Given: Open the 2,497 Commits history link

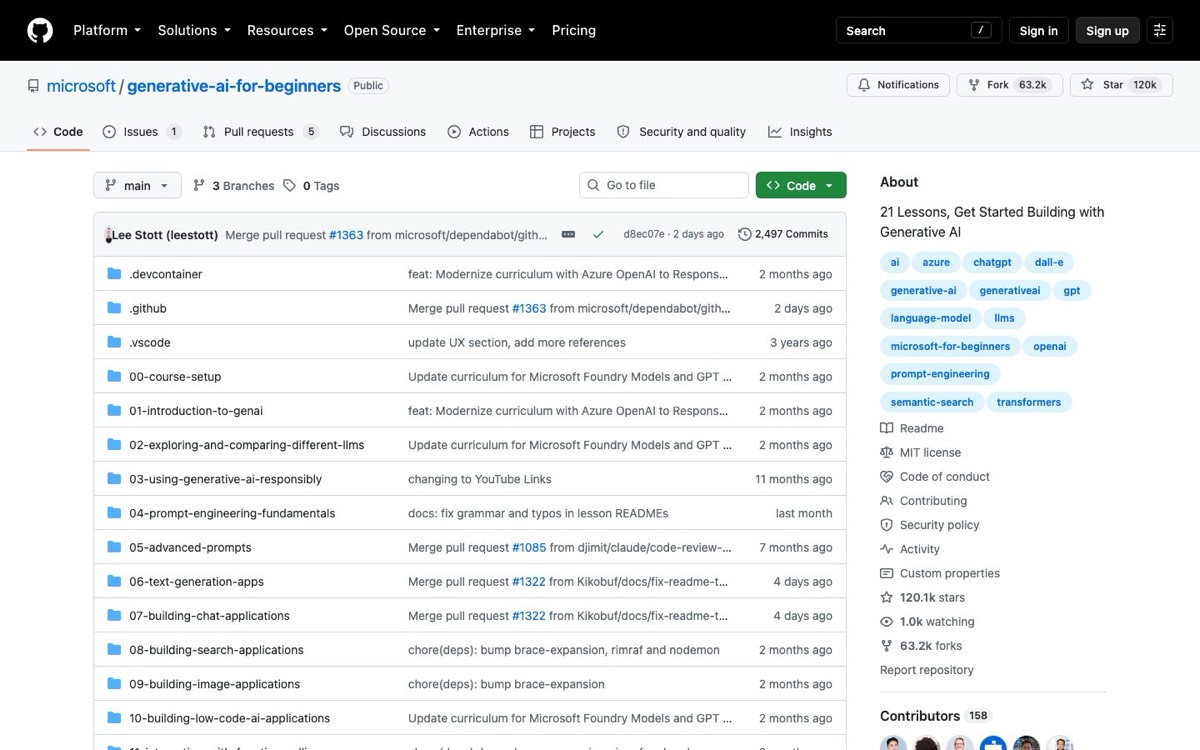Looking at the screenshot, I should point(783,234).
